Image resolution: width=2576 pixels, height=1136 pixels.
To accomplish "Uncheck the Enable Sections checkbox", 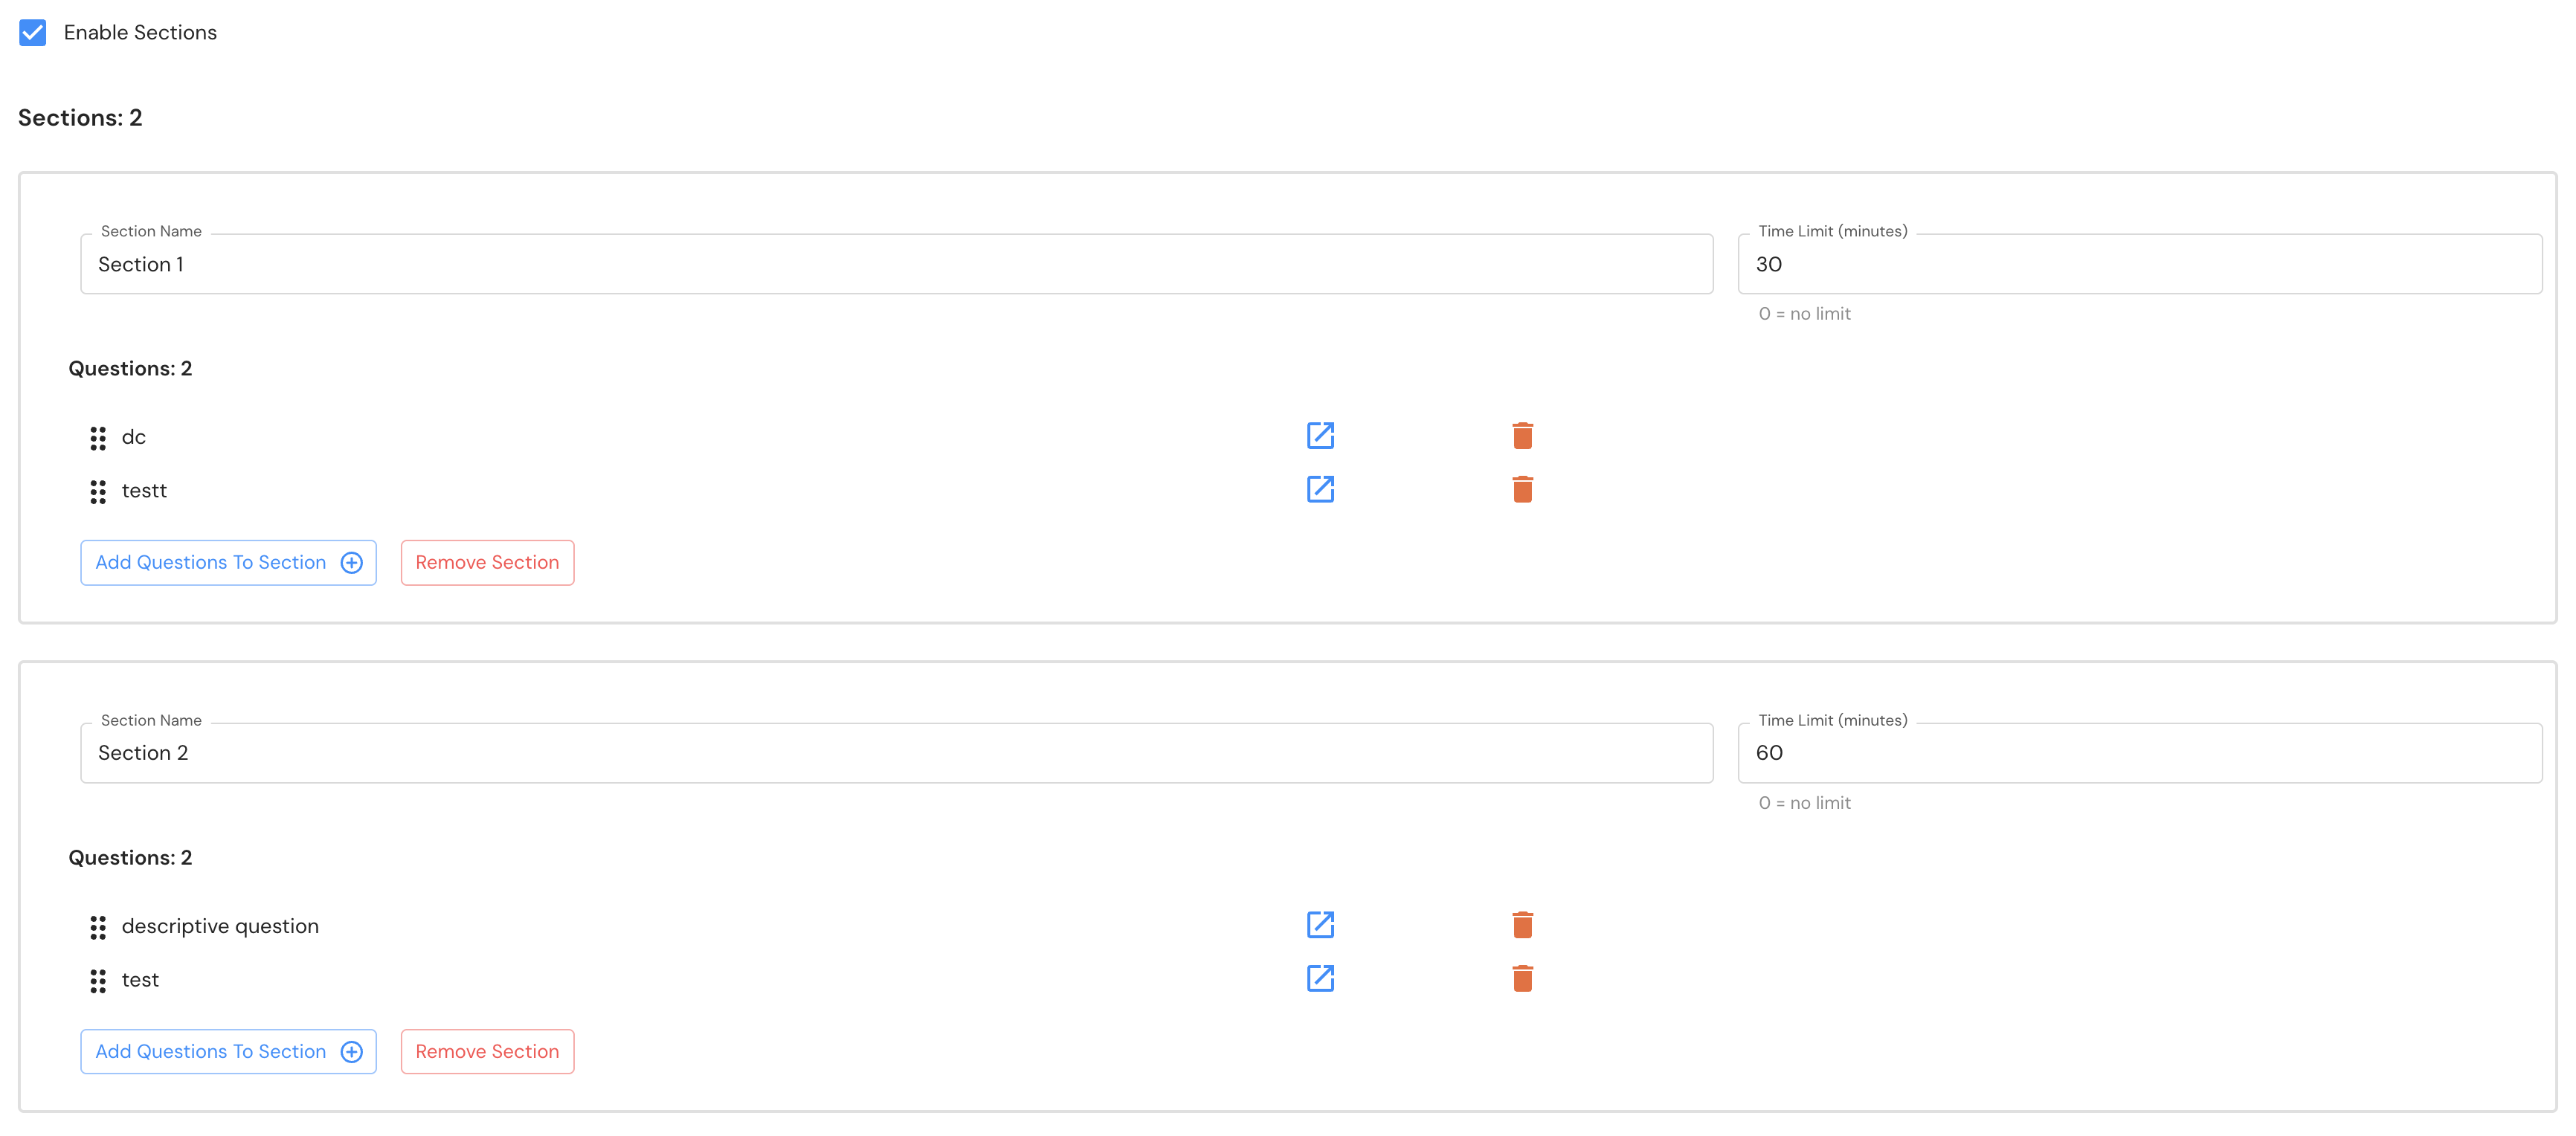I will (33, 33).
